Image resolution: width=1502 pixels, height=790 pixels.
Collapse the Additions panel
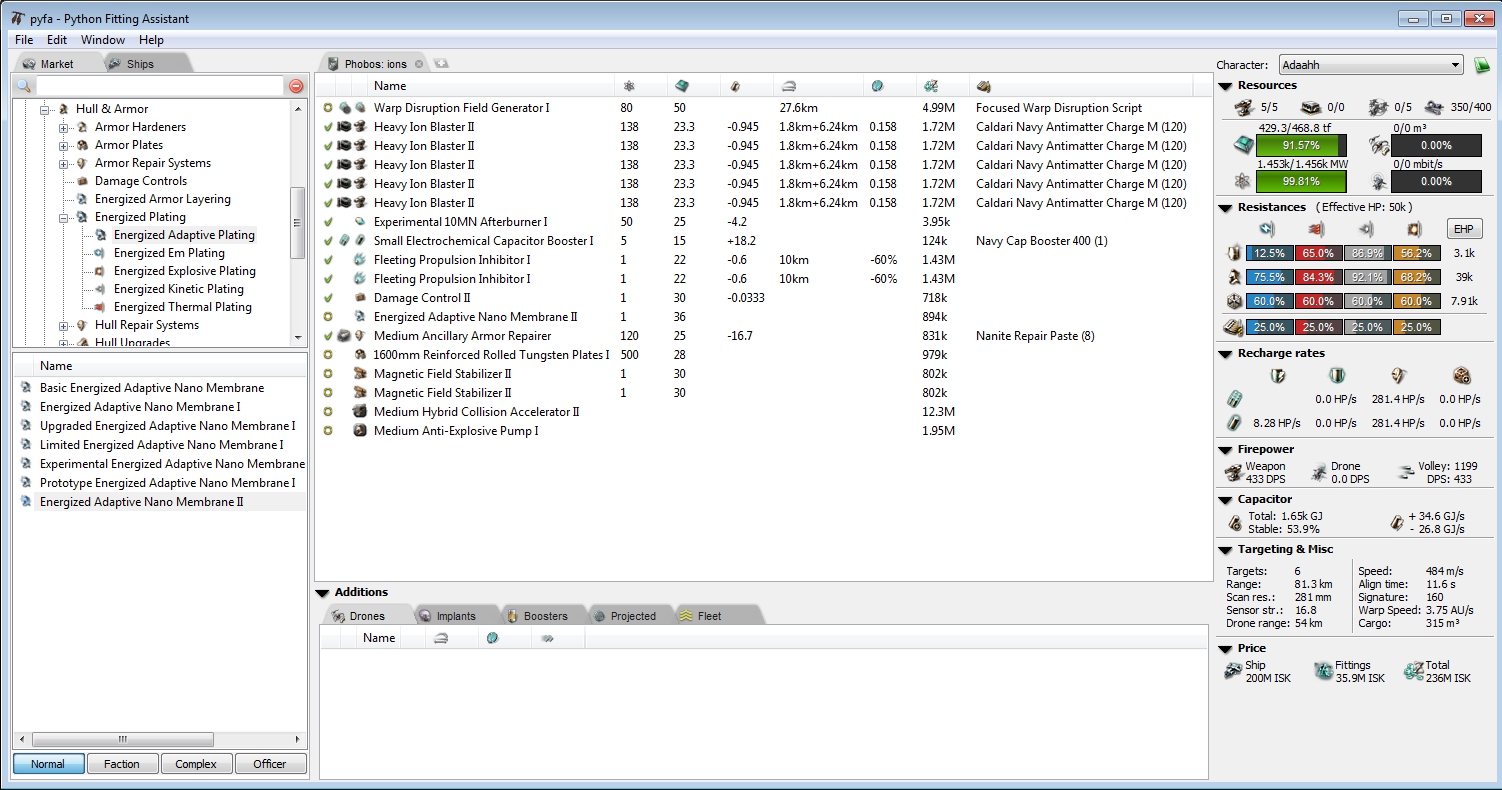coord(322,592)
